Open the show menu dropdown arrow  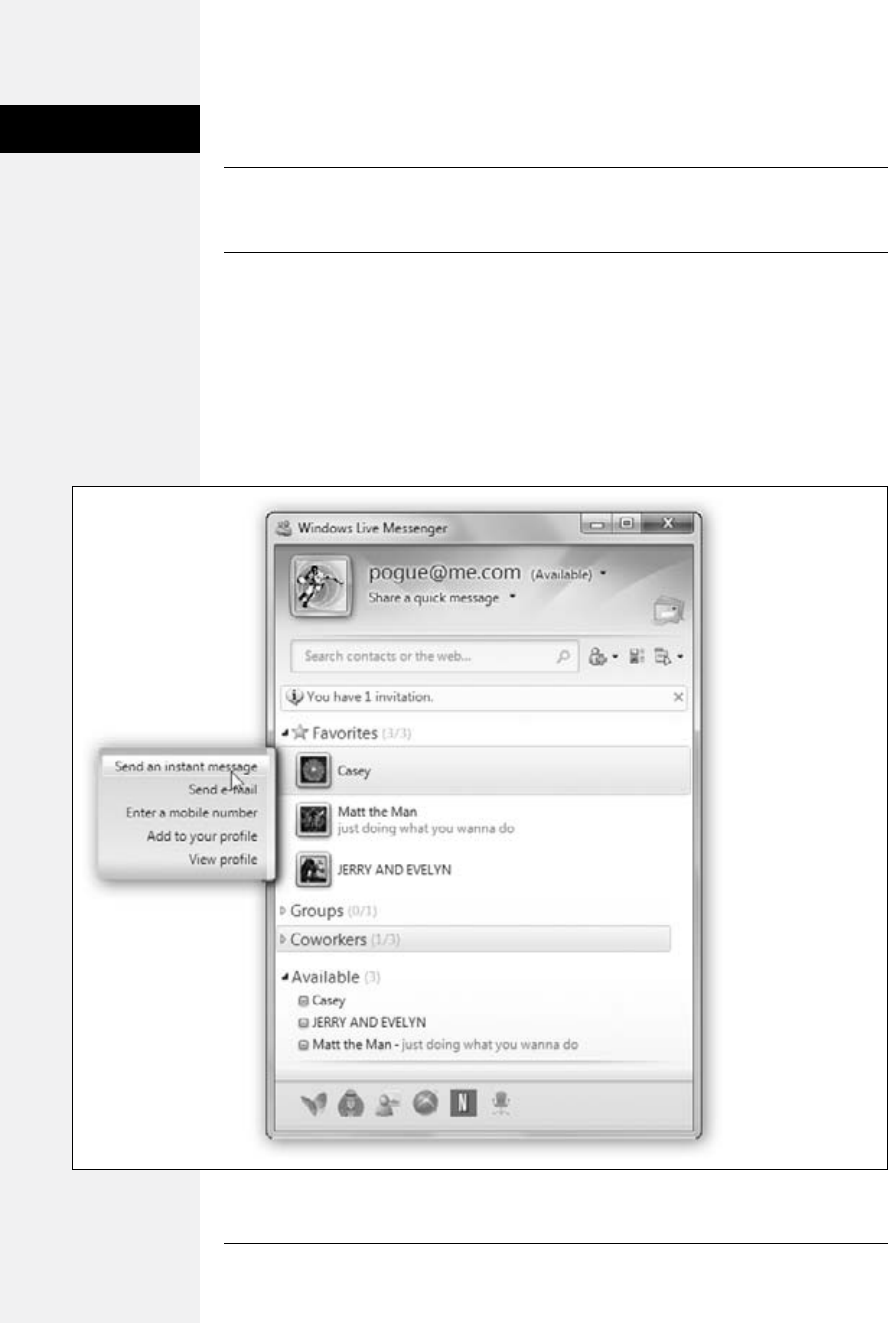pyautogui.click(x=679, y=658)
